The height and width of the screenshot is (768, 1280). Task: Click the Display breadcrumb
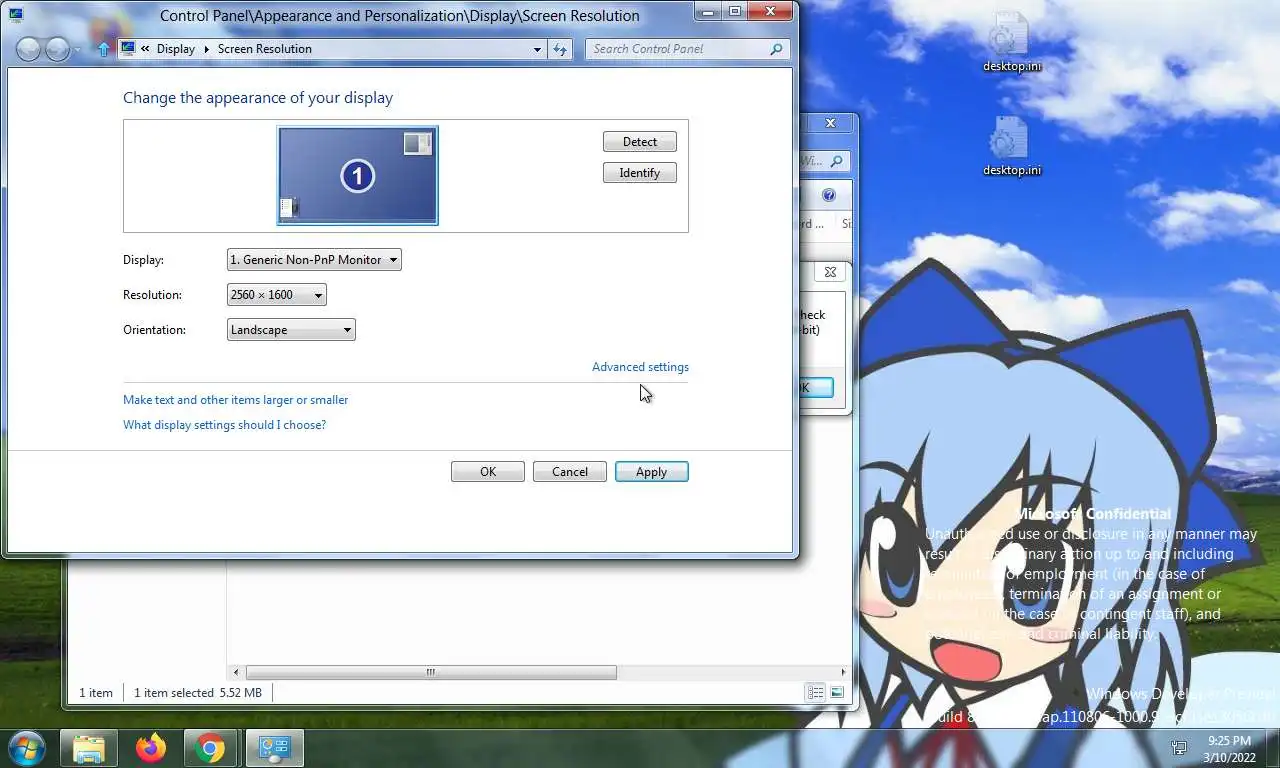176,49
